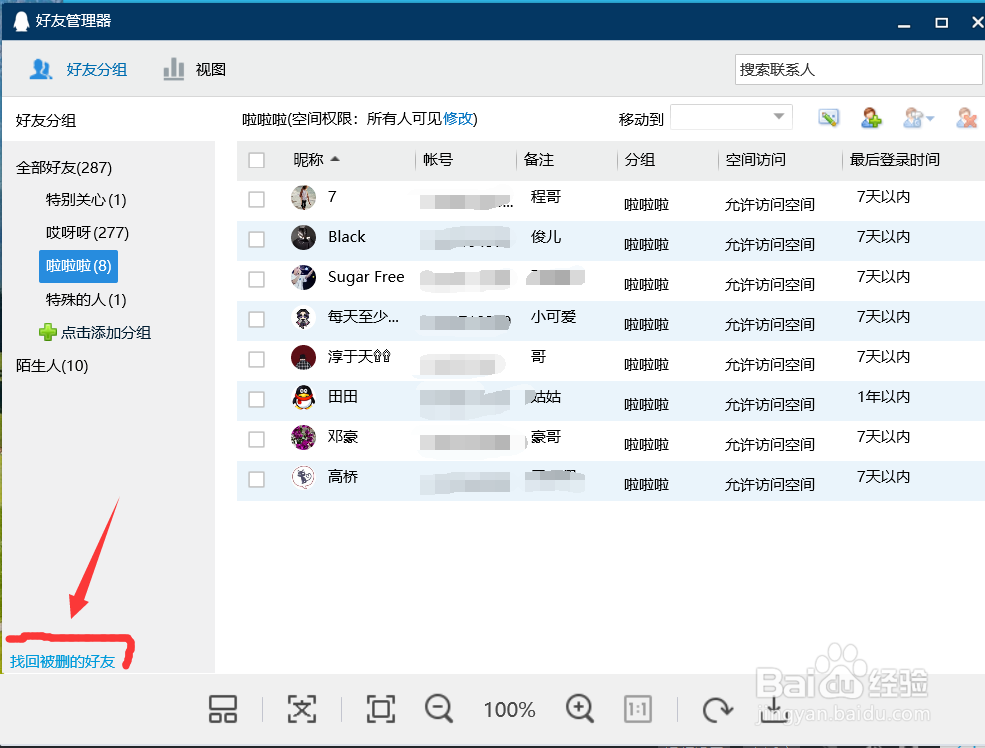Toggle 昵称 column sort arrow

[x=335, y=158]
